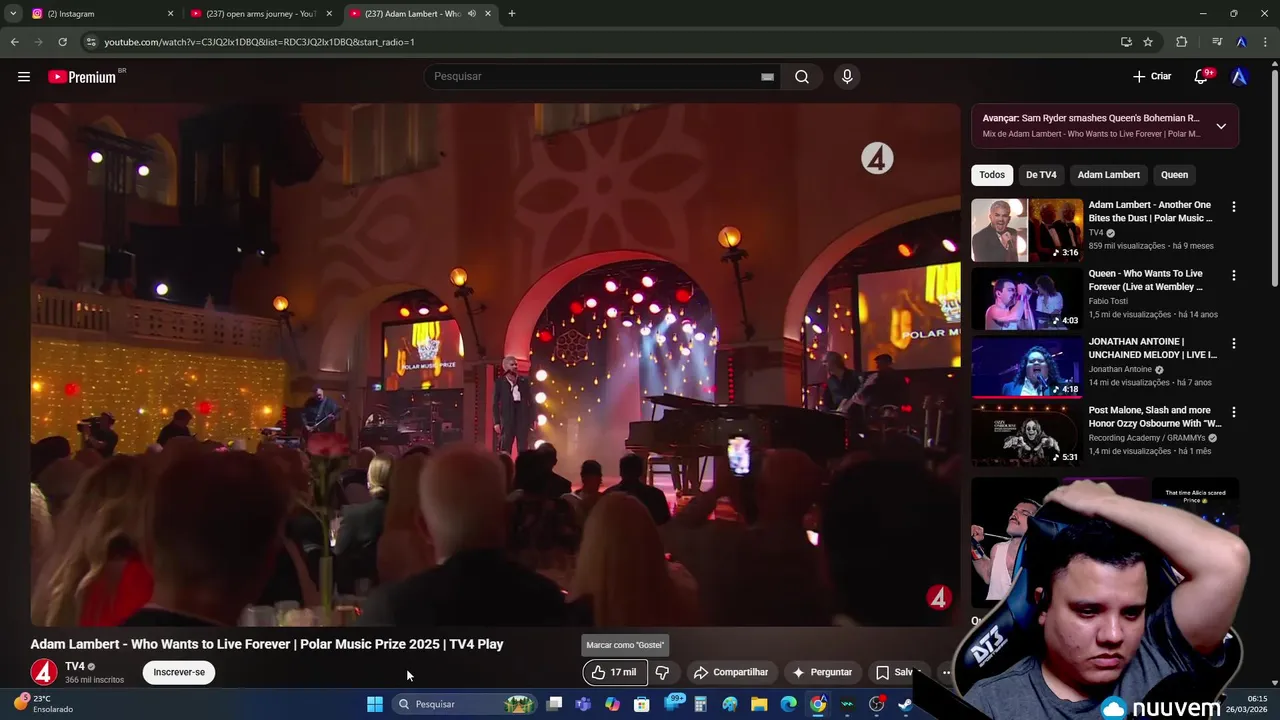
Task: Select the Adam Lambert filter chip
Action: click(x=1109, y=175)
